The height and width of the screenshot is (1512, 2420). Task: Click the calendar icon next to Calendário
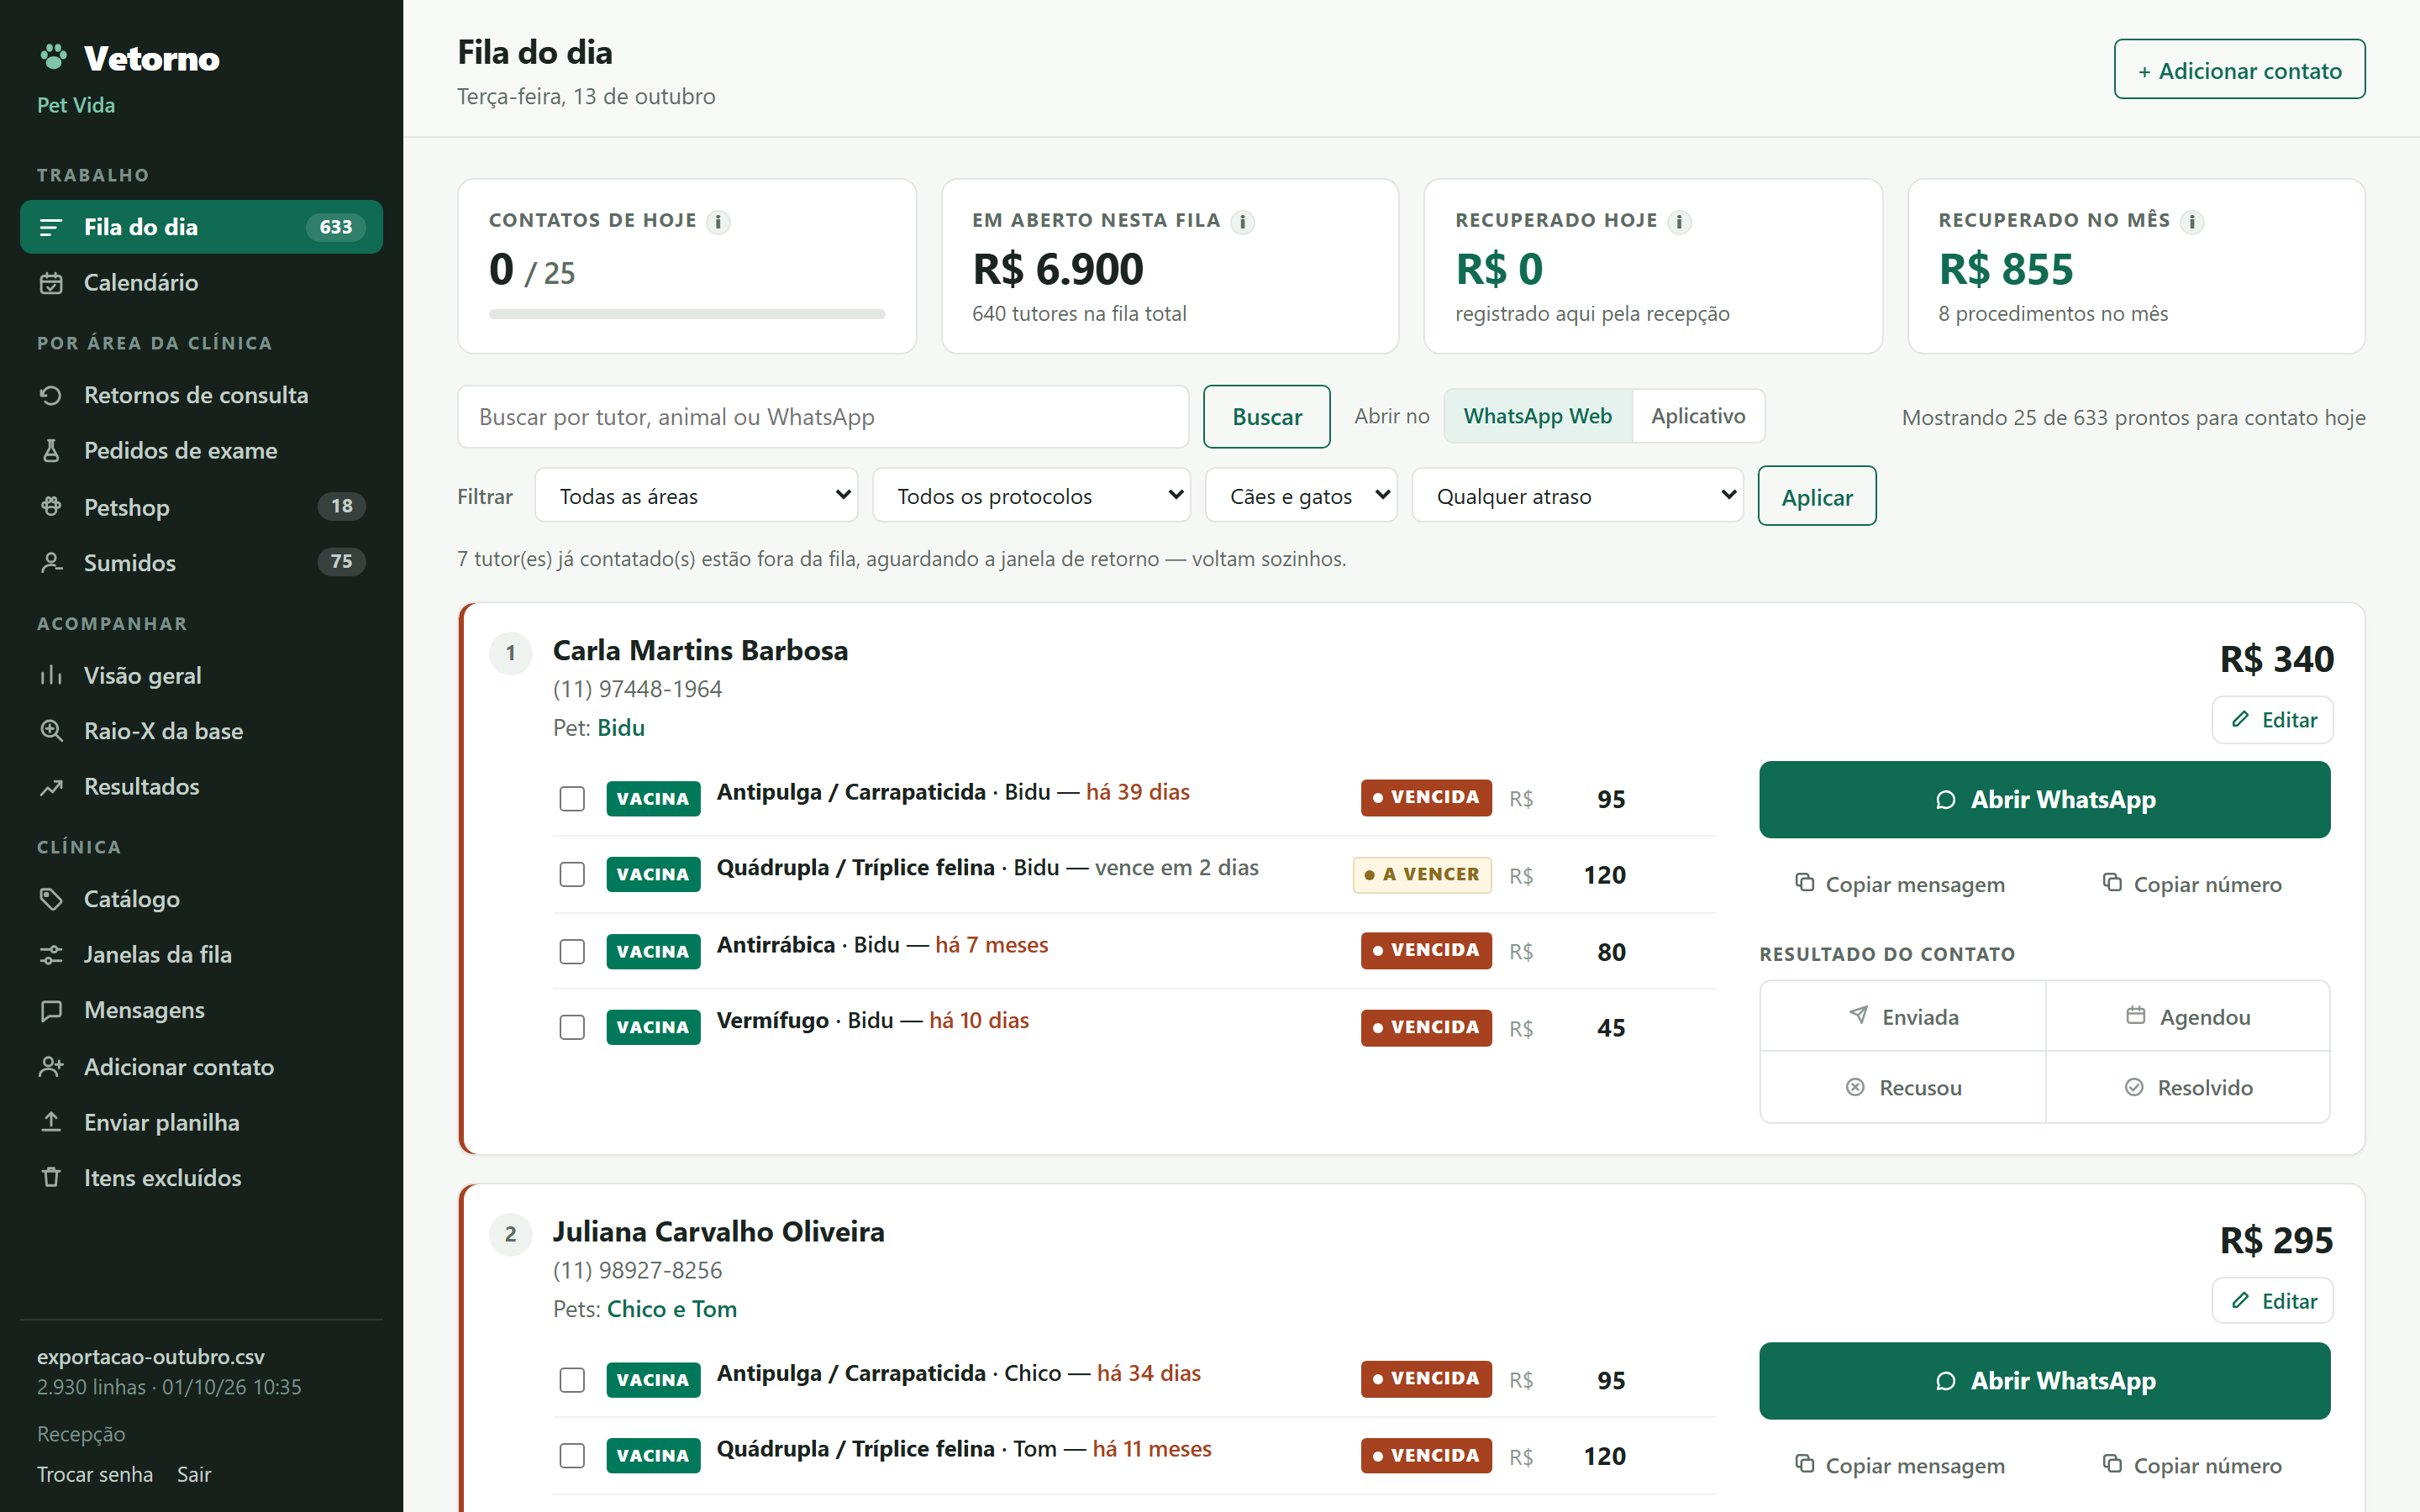click(51, 283)
